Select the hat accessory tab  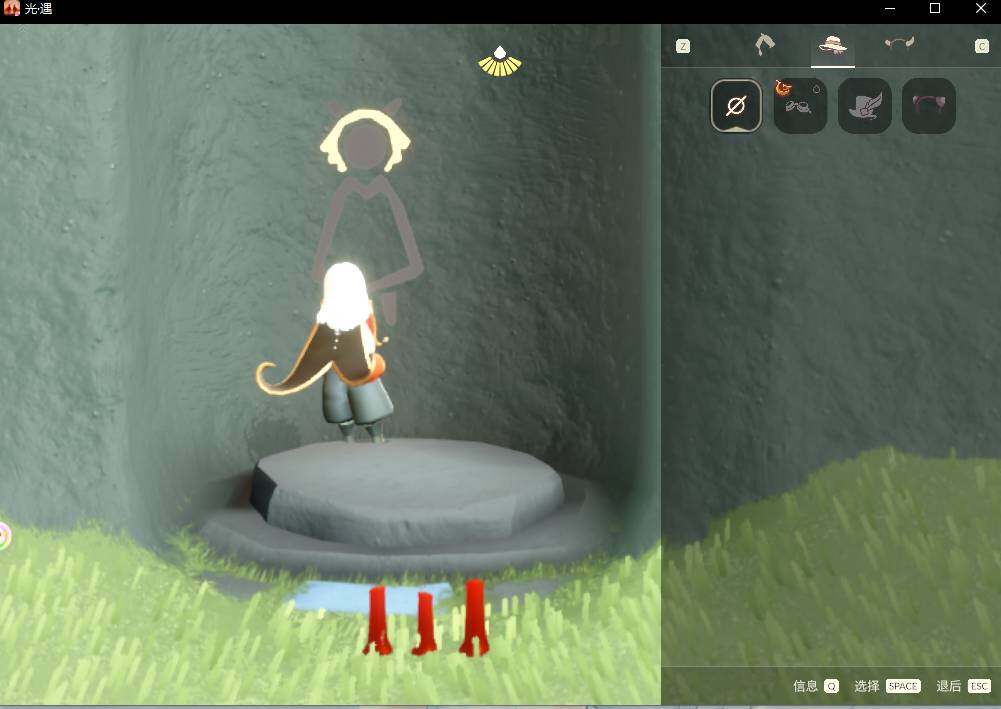pyautogui.click(x=832, y=44)
